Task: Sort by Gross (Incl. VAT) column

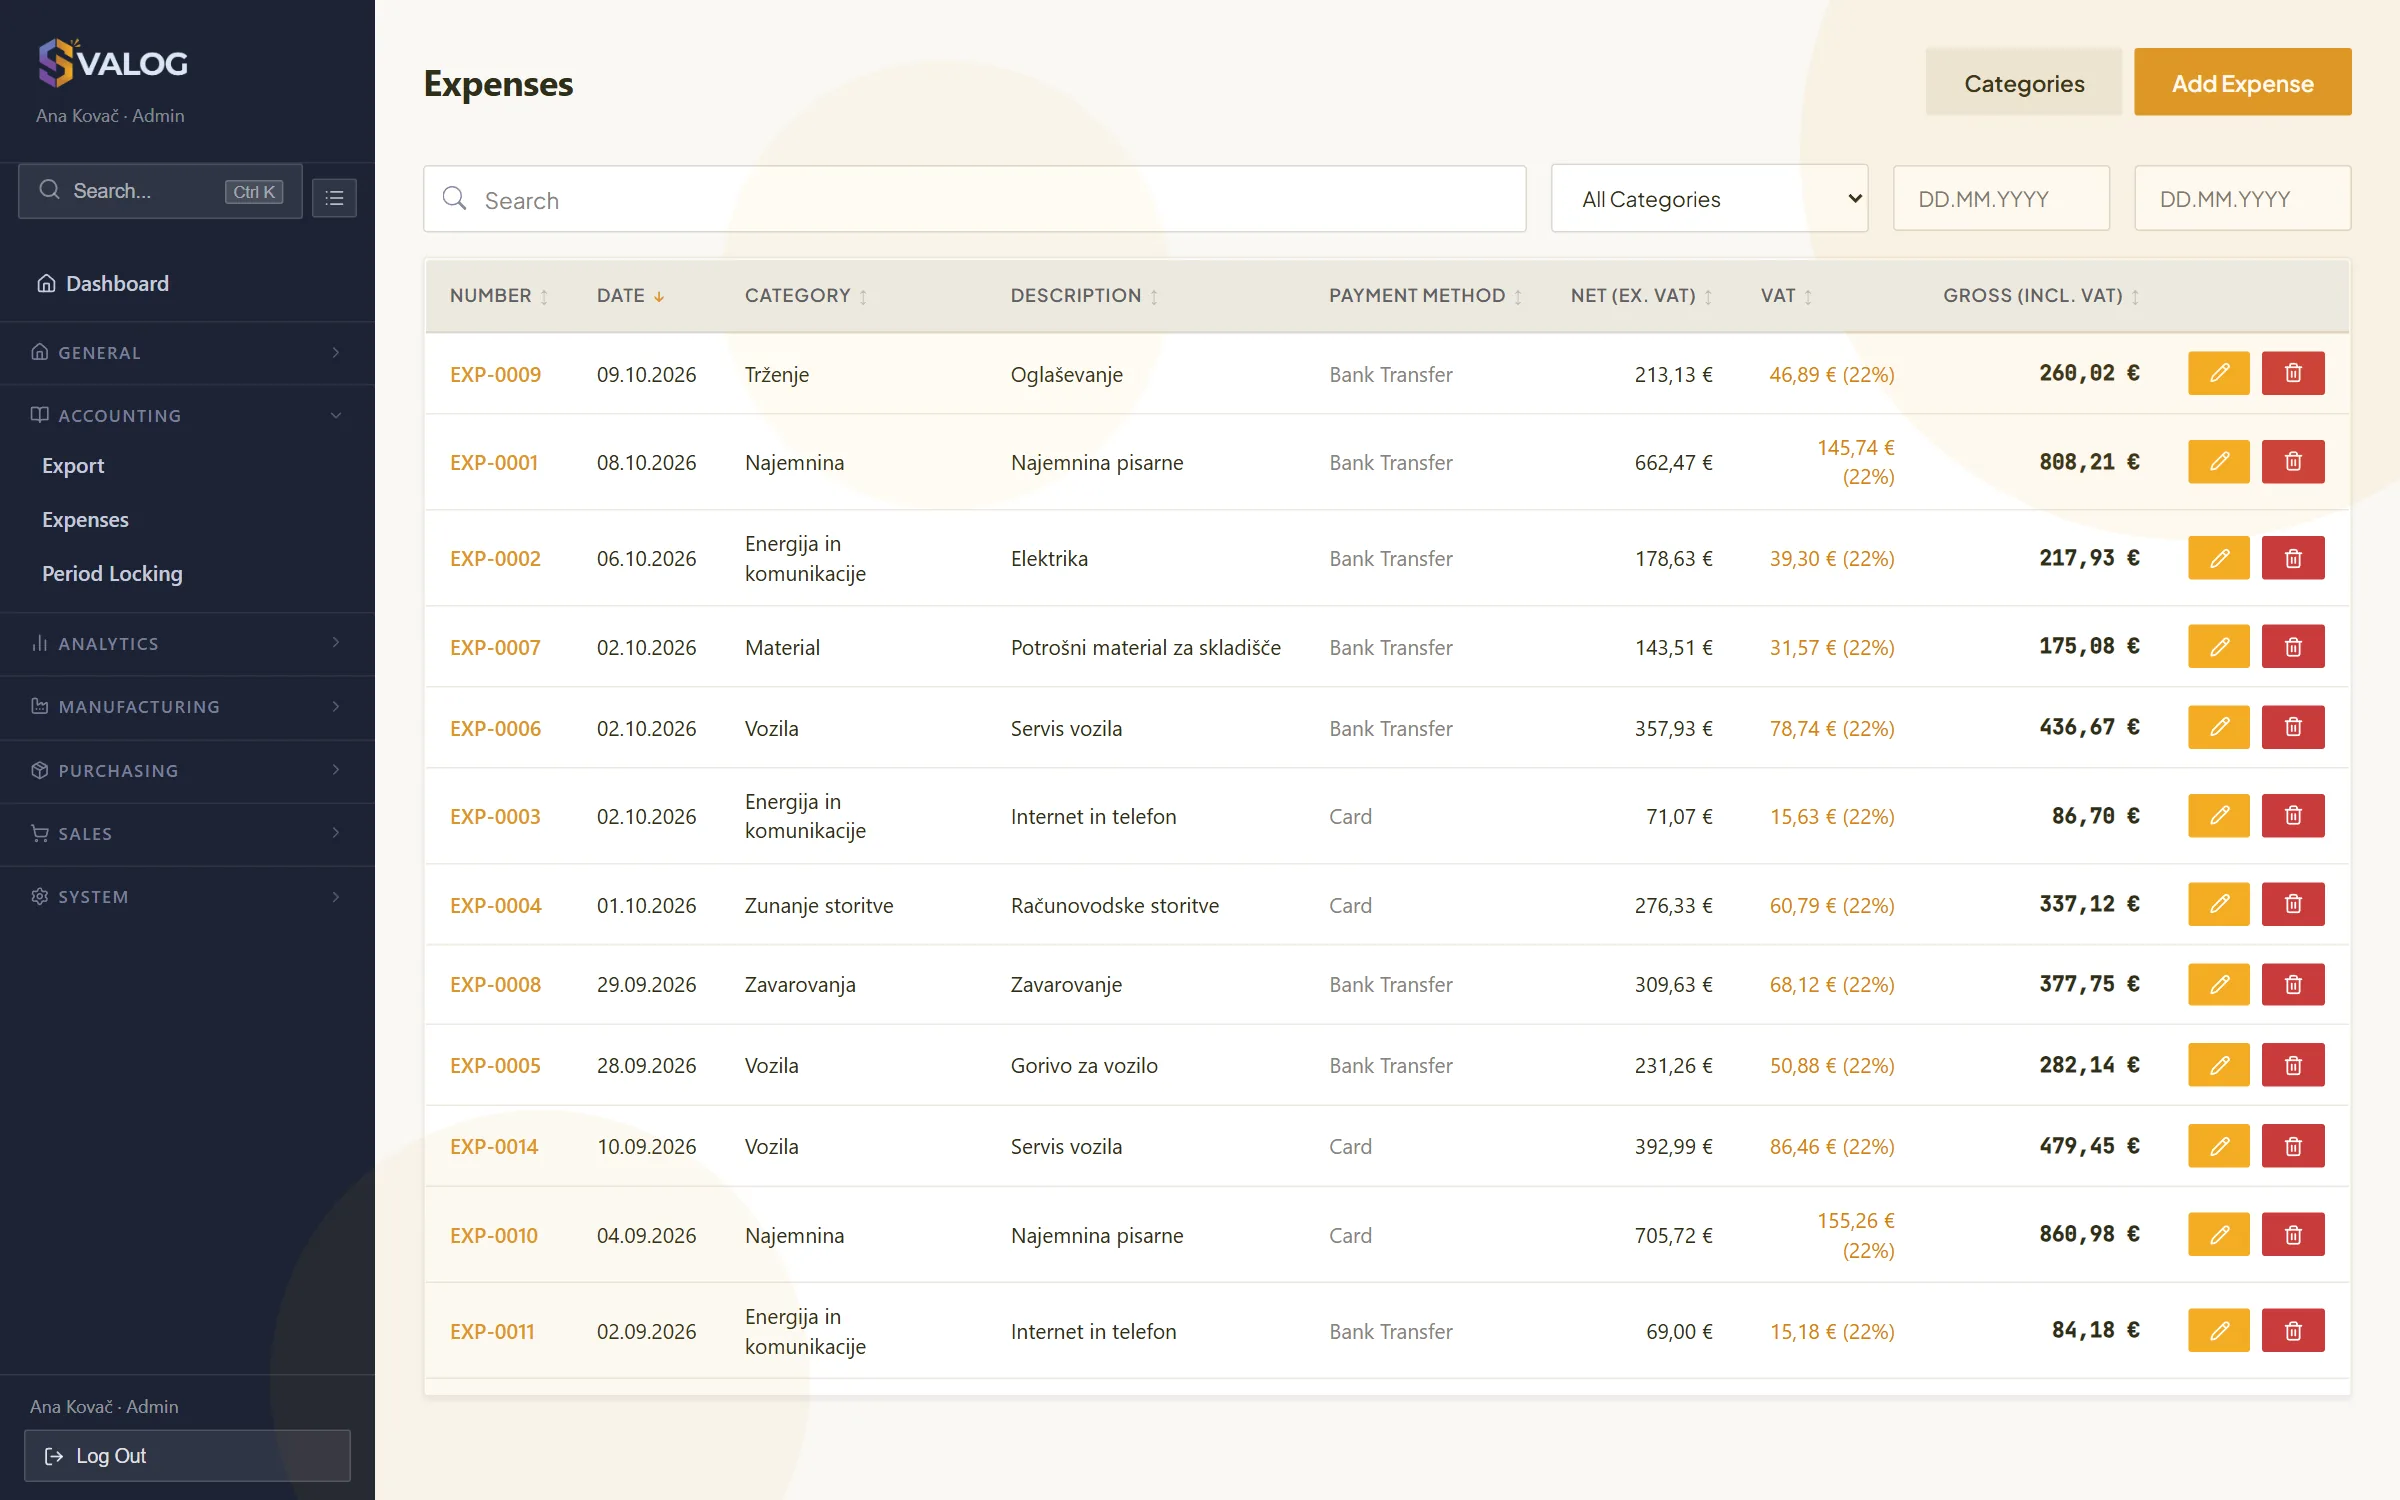Action: point(2040,296)
